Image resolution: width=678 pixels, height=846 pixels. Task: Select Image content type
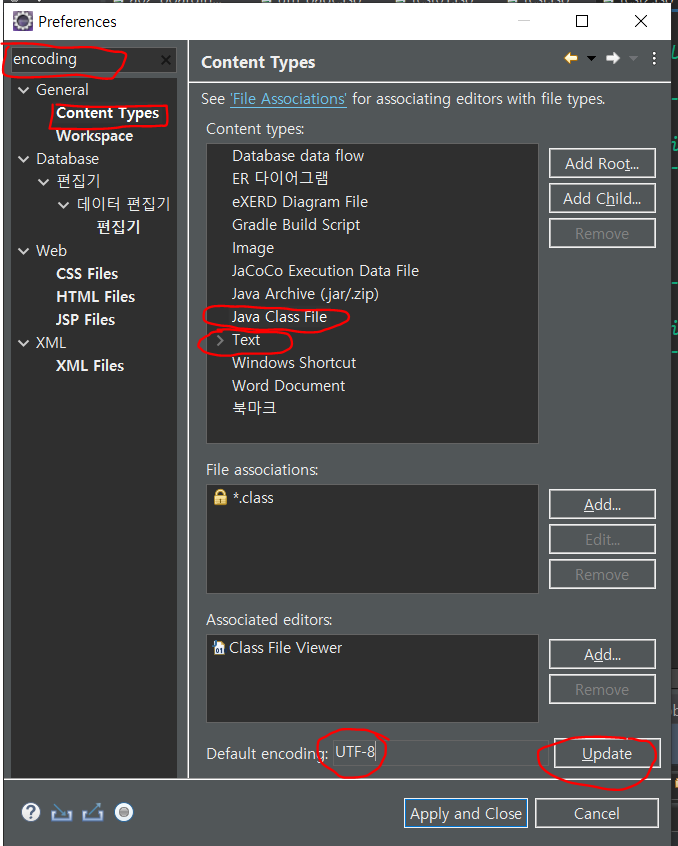pyautogui.click(x=253, y=248)
